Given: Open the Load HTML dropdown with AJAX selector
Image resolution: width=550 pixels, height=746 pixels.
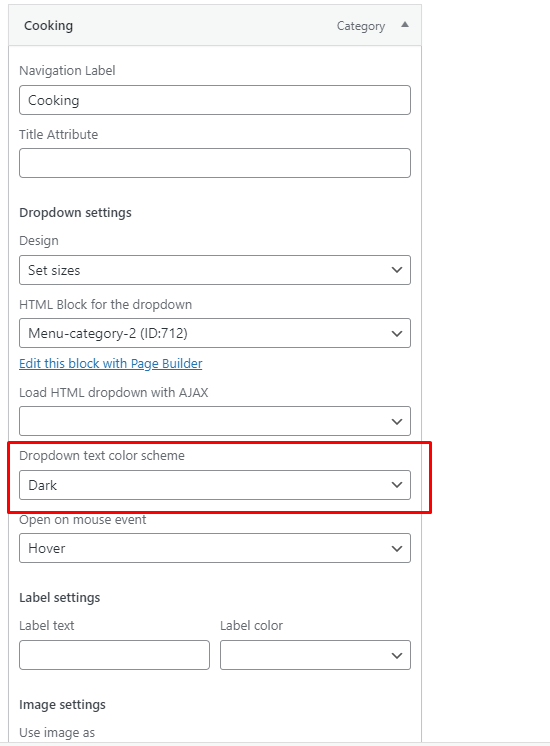Looking at the screenshot, I should tap(215, 421).
